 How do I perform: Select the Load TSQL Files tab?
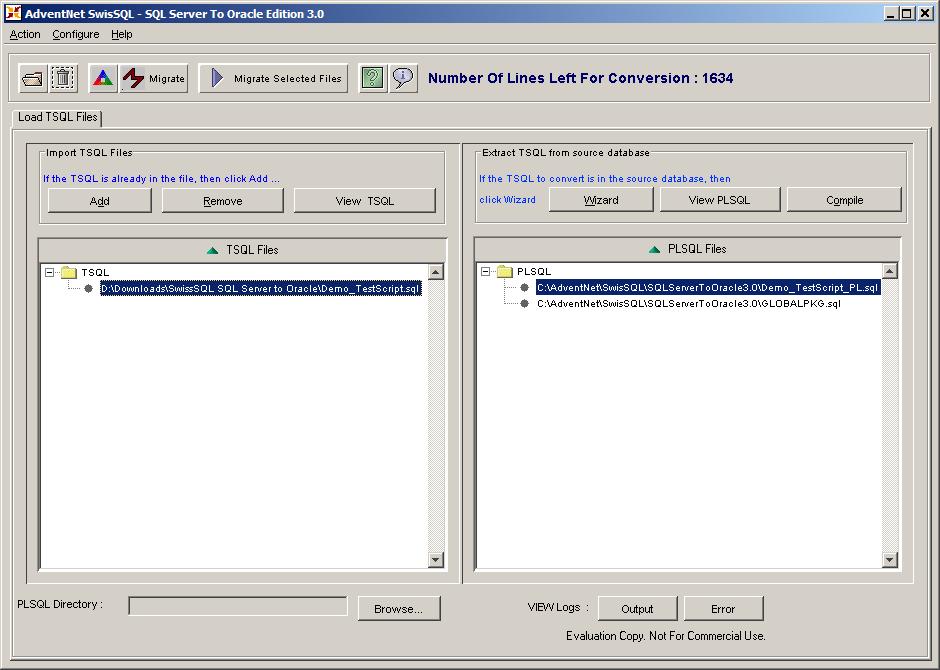(58, 117)
